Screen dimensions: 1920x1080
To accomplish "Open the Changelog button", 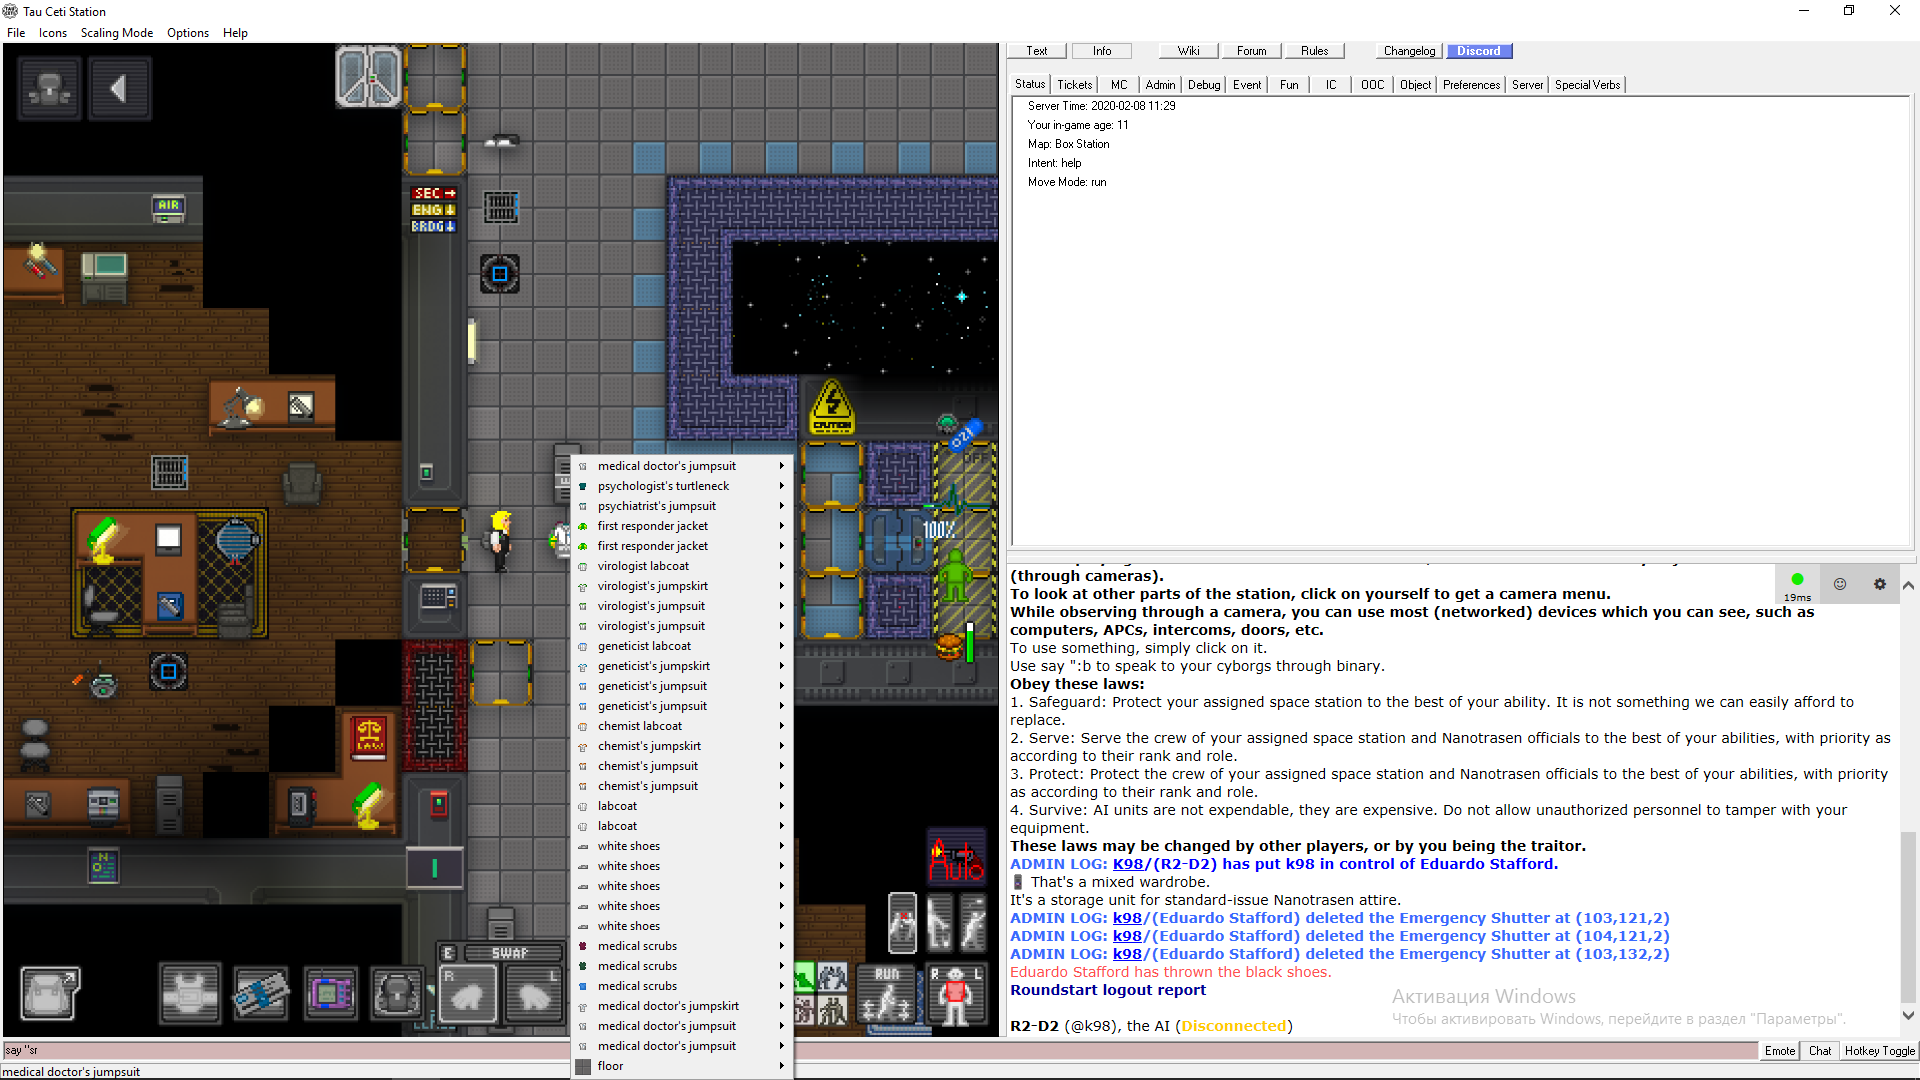I will (x=1409, y=51).
